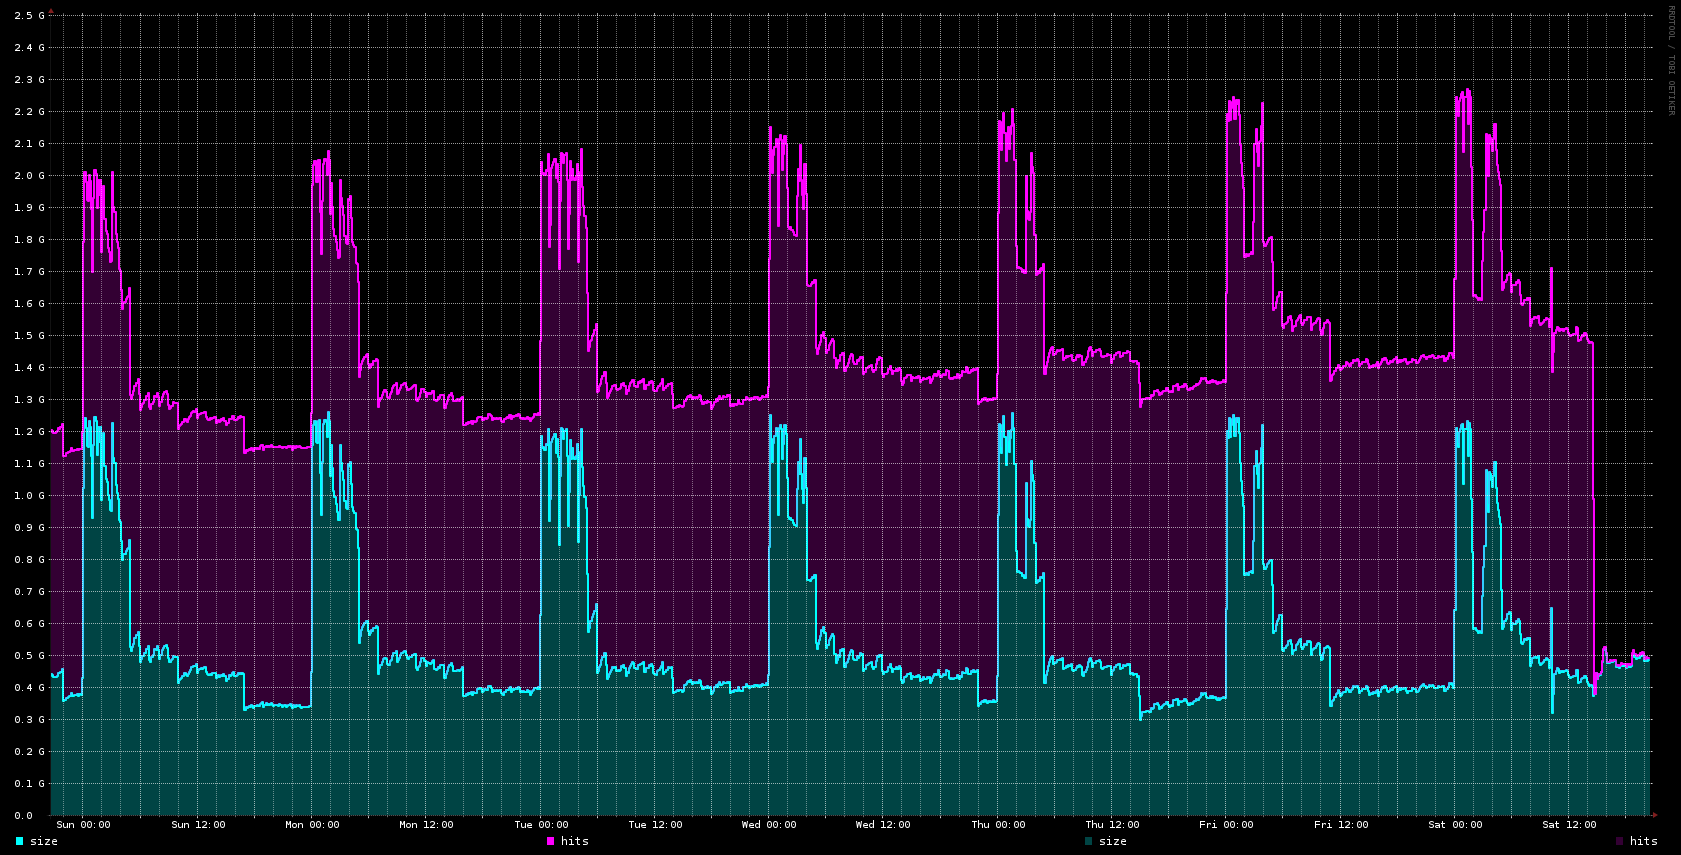Click the cyan size legend swatch
The width and height of the screenshot is (1681, 855).
(19, 841)
